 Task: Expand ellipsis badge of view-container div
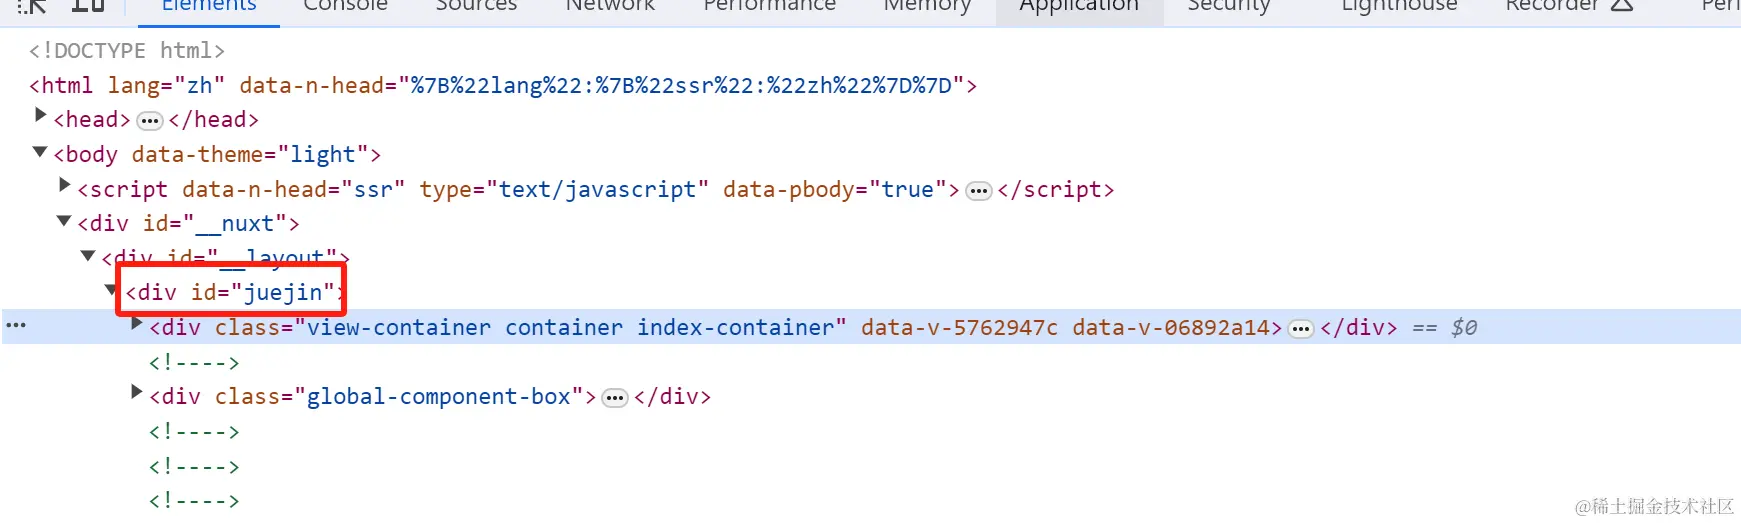click(1301, 329)
